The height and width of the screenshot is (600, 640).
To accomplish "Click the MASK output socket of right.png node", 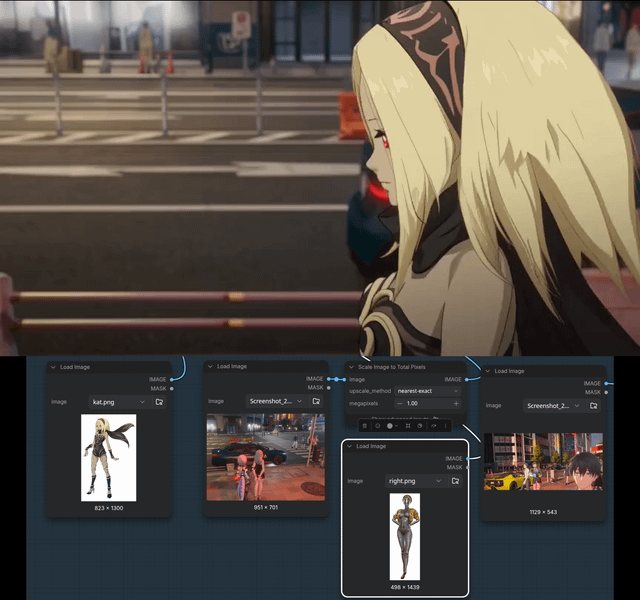I will pos(468,467).
